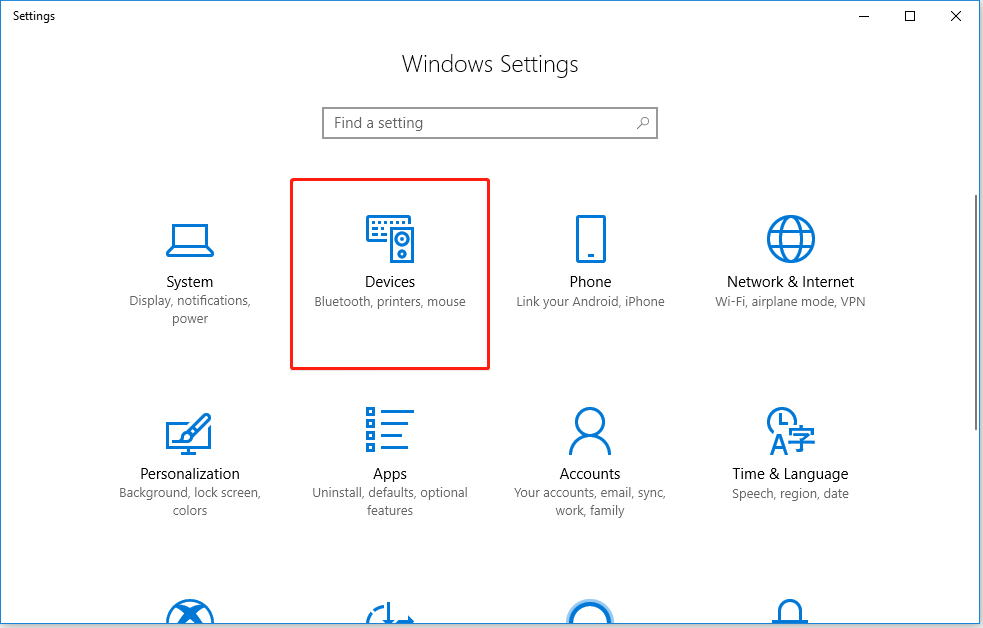Open Accounts settings via the person icon
Viewport: 983px width, 628px height.
click(x=590, y=430)
